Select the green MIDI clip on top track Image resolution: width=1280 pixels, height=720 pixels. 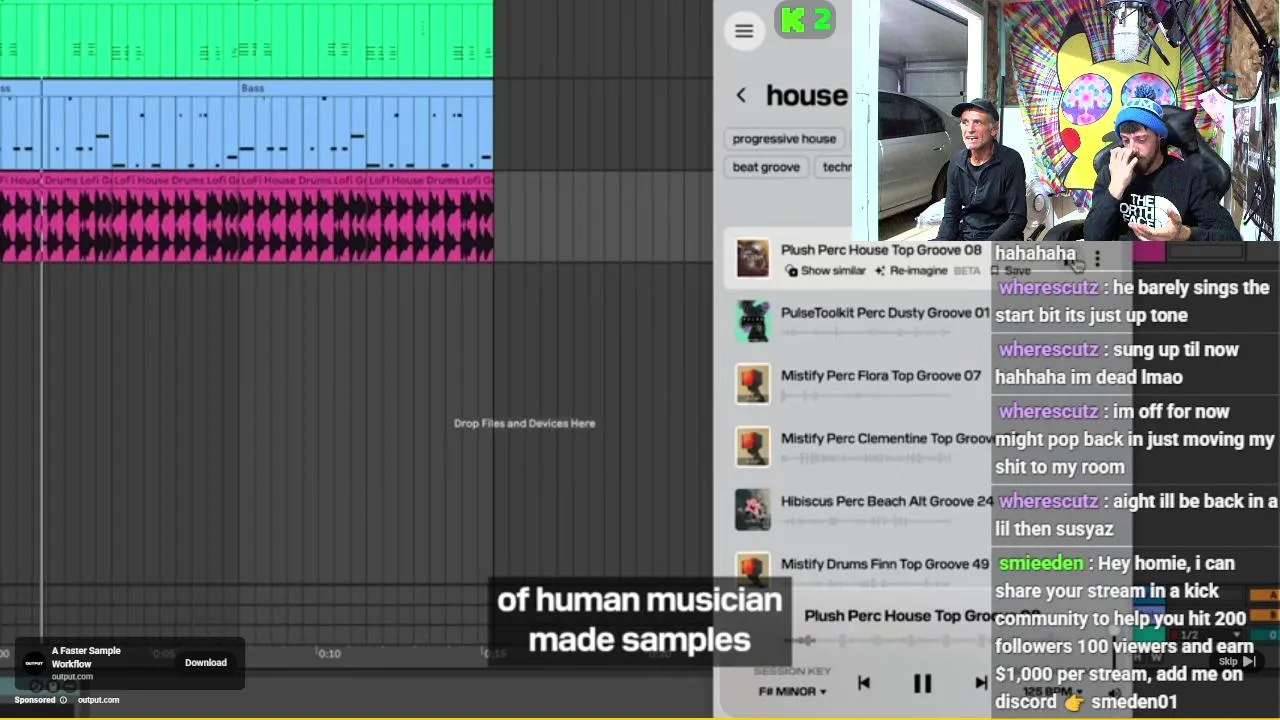(x=246, y=38)
